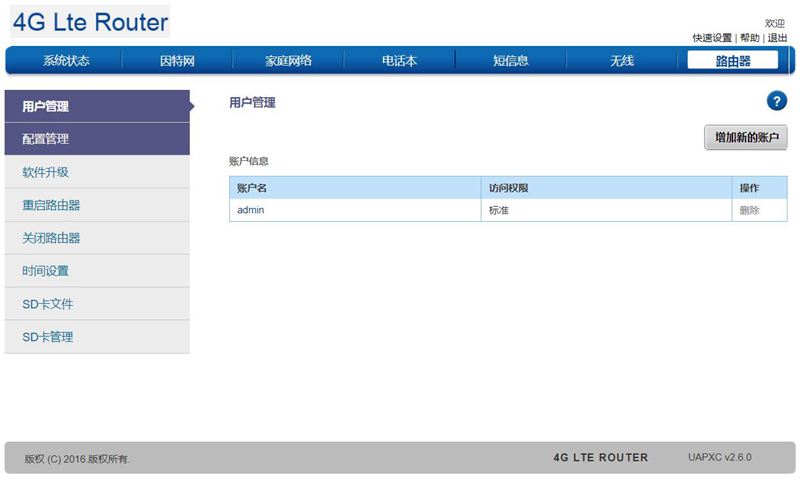Go to the 家庭网络 tab

coord(288,61)
